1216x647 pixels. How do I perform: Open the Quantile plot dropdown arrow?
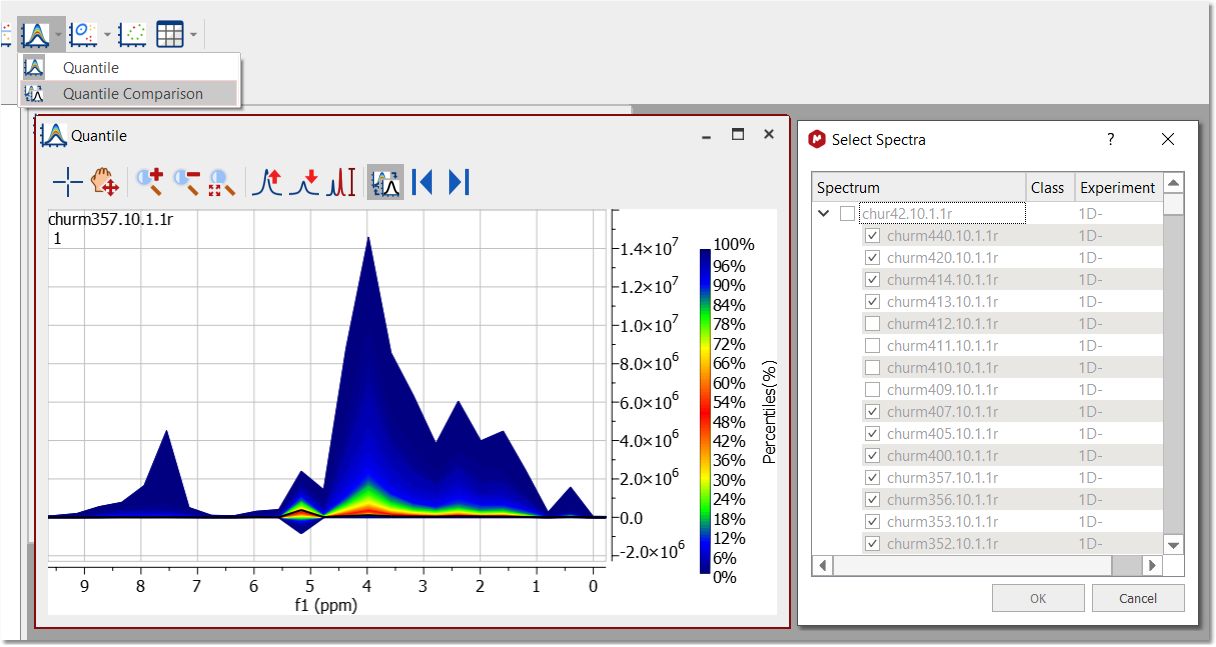58,35
